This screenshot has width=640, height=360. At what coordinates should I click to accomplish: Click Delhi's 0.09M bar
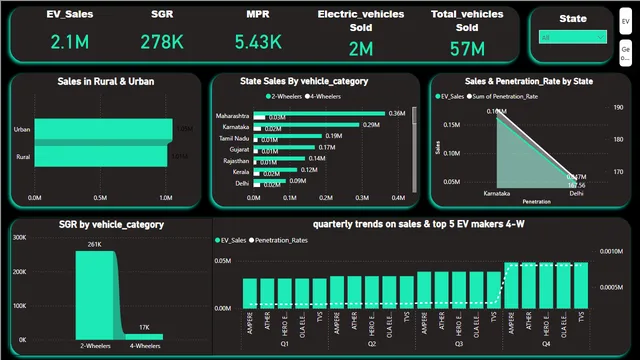pos(270,181)
